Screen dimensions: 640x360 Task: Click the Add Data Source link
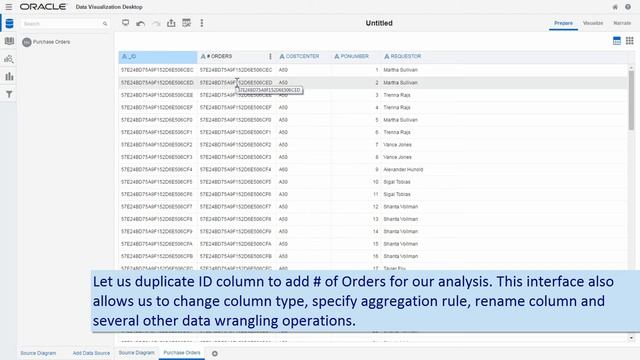pyautogui.click(x=91, y=353)
